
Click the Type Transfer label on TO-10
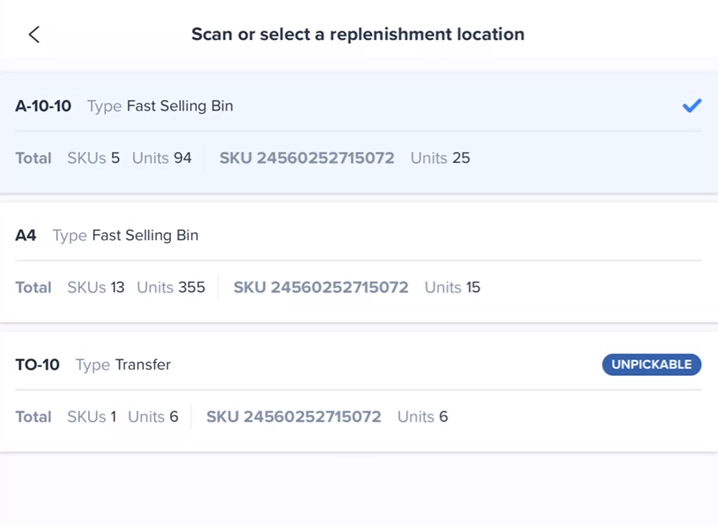coord(123,364)
